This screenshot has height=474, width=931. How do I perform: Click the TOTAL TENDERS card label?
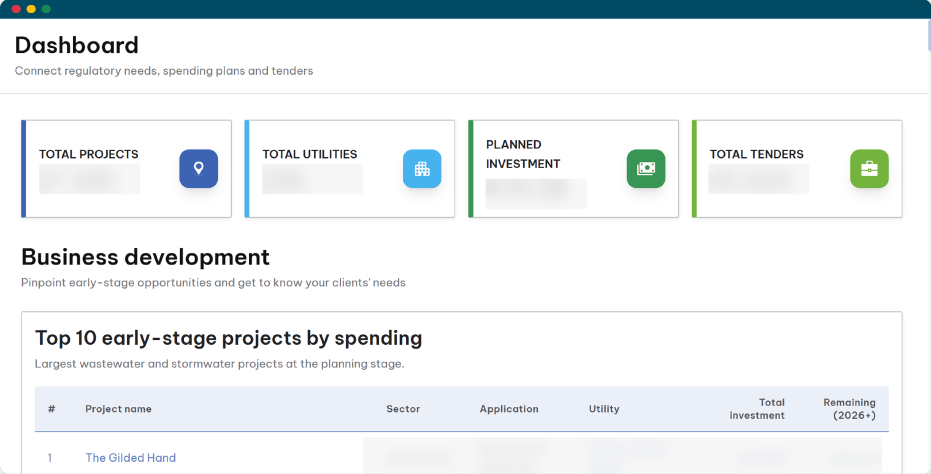(x=756, y=154)
